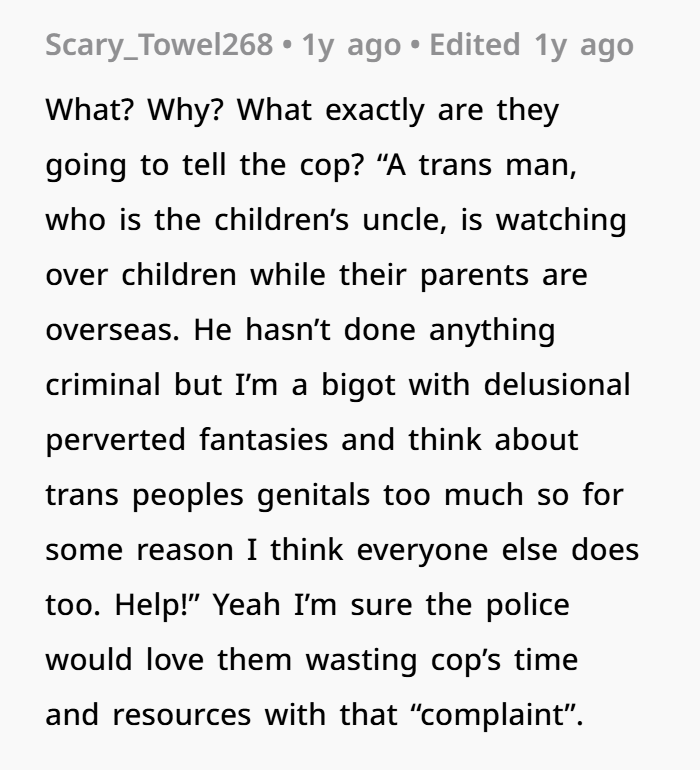Viewport: 700px width, 770px height.
Task: Open the Scary_Towel268 user profile
Action: pyautogui.click(x=159, y=46)
